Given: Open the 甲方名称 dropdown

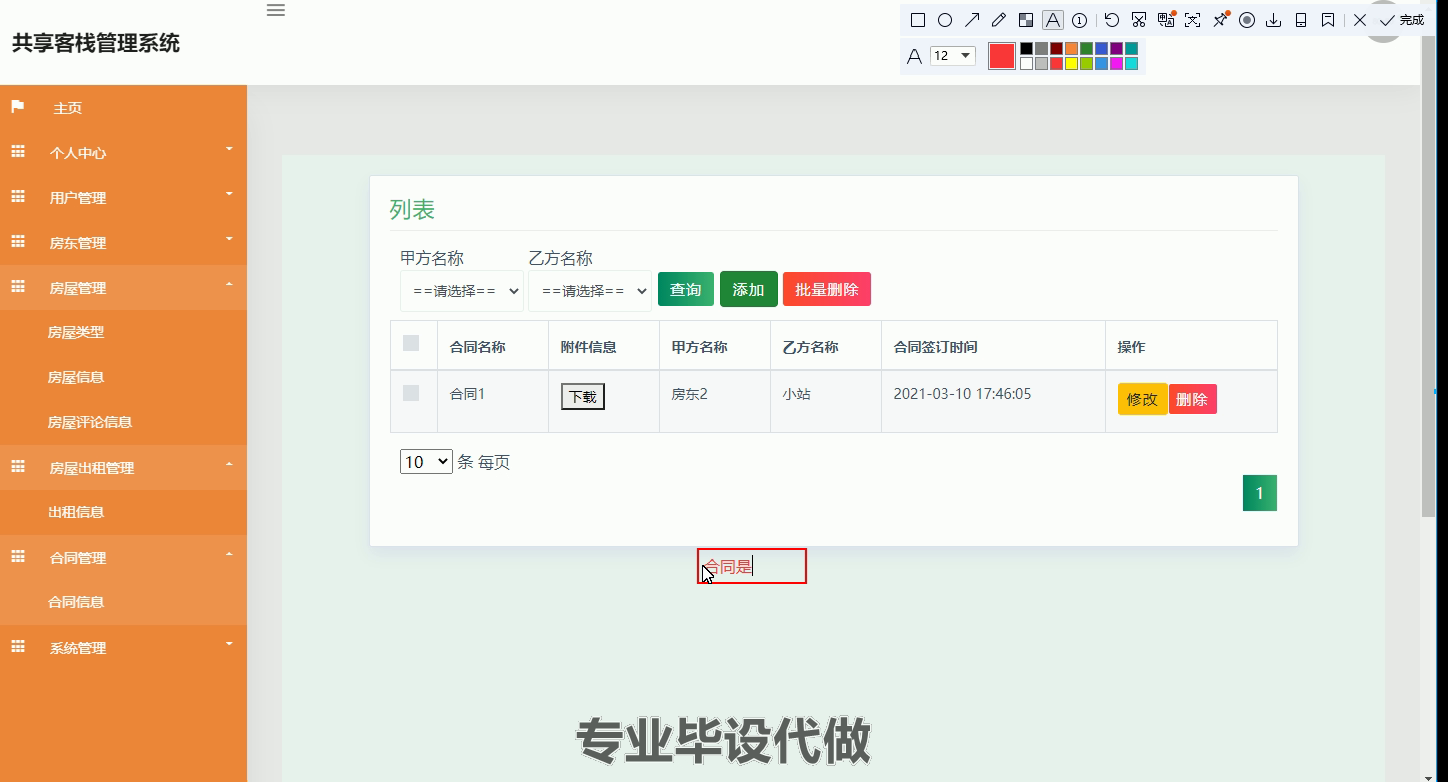Looking at the screenshot, I should [462, 291].
